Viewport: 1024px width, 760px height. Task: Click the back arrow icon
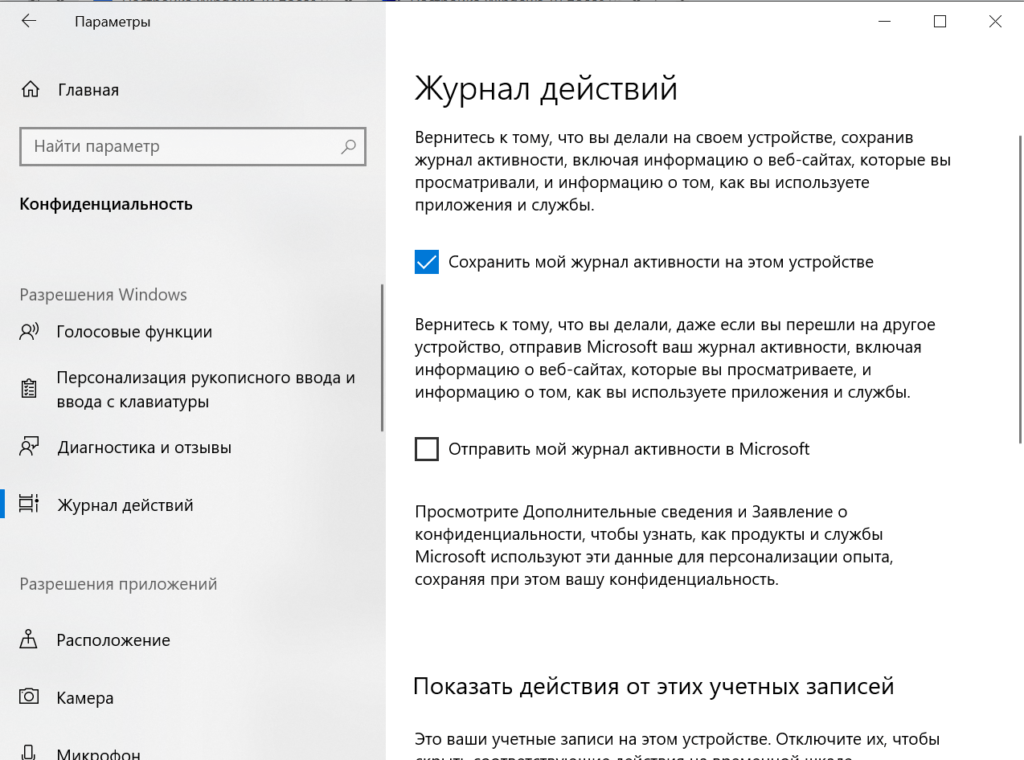[x=29, y=22]
